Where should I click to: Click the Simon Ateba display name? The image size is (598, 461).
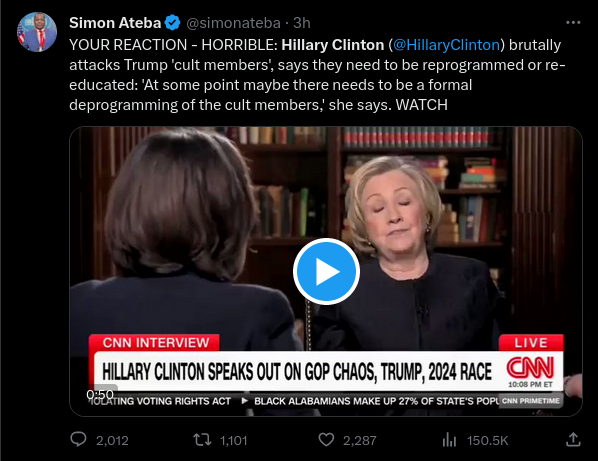(115, 23)
